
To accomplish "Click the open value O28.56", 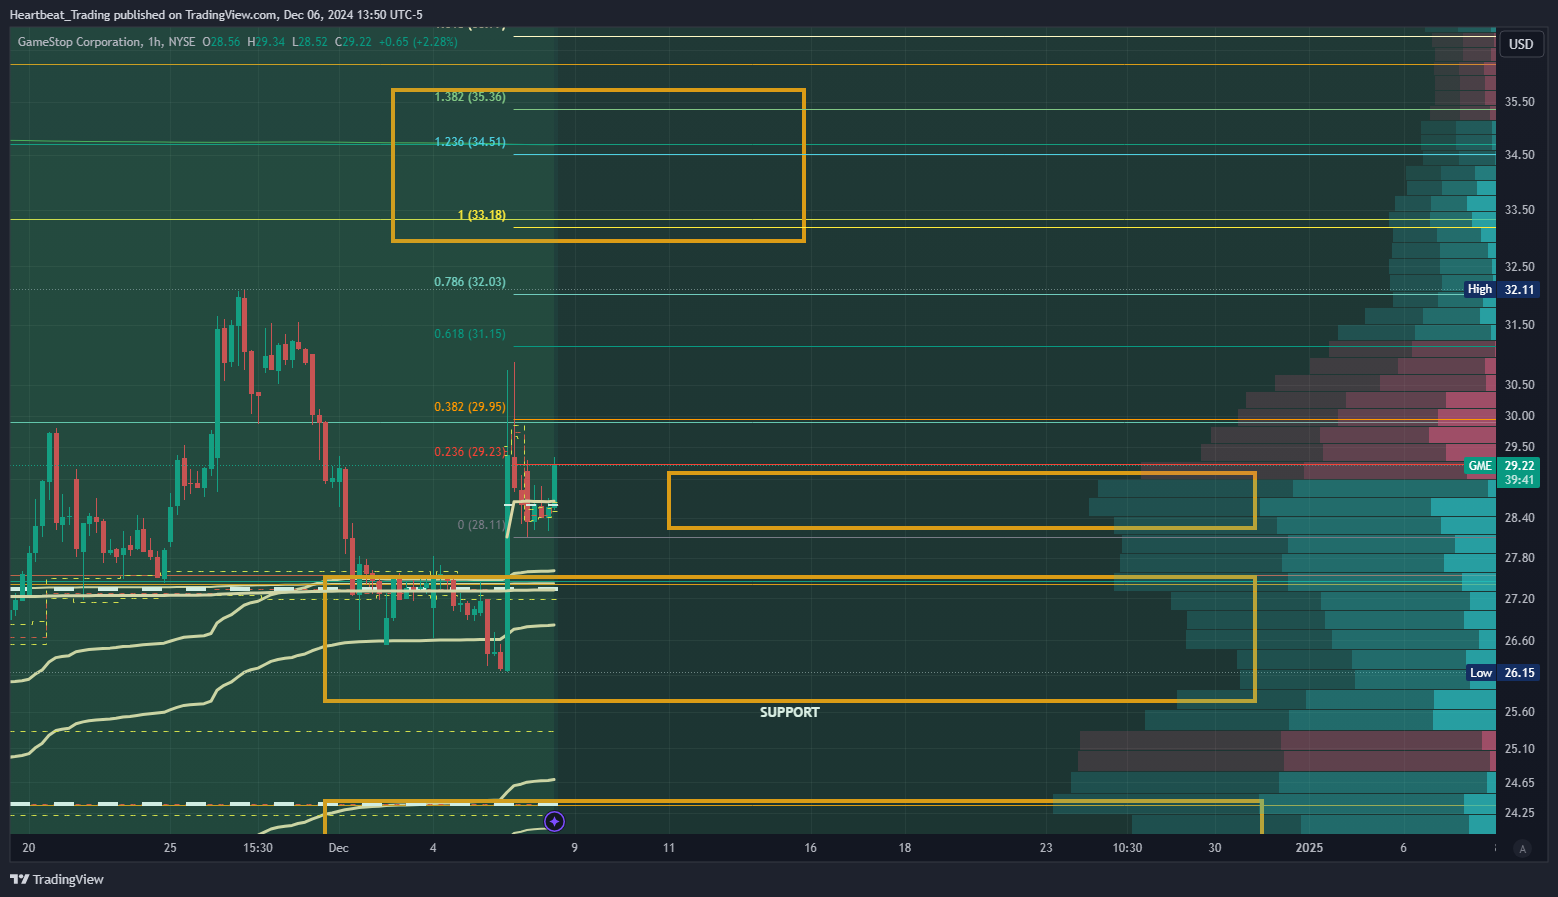I will point(222,42).
